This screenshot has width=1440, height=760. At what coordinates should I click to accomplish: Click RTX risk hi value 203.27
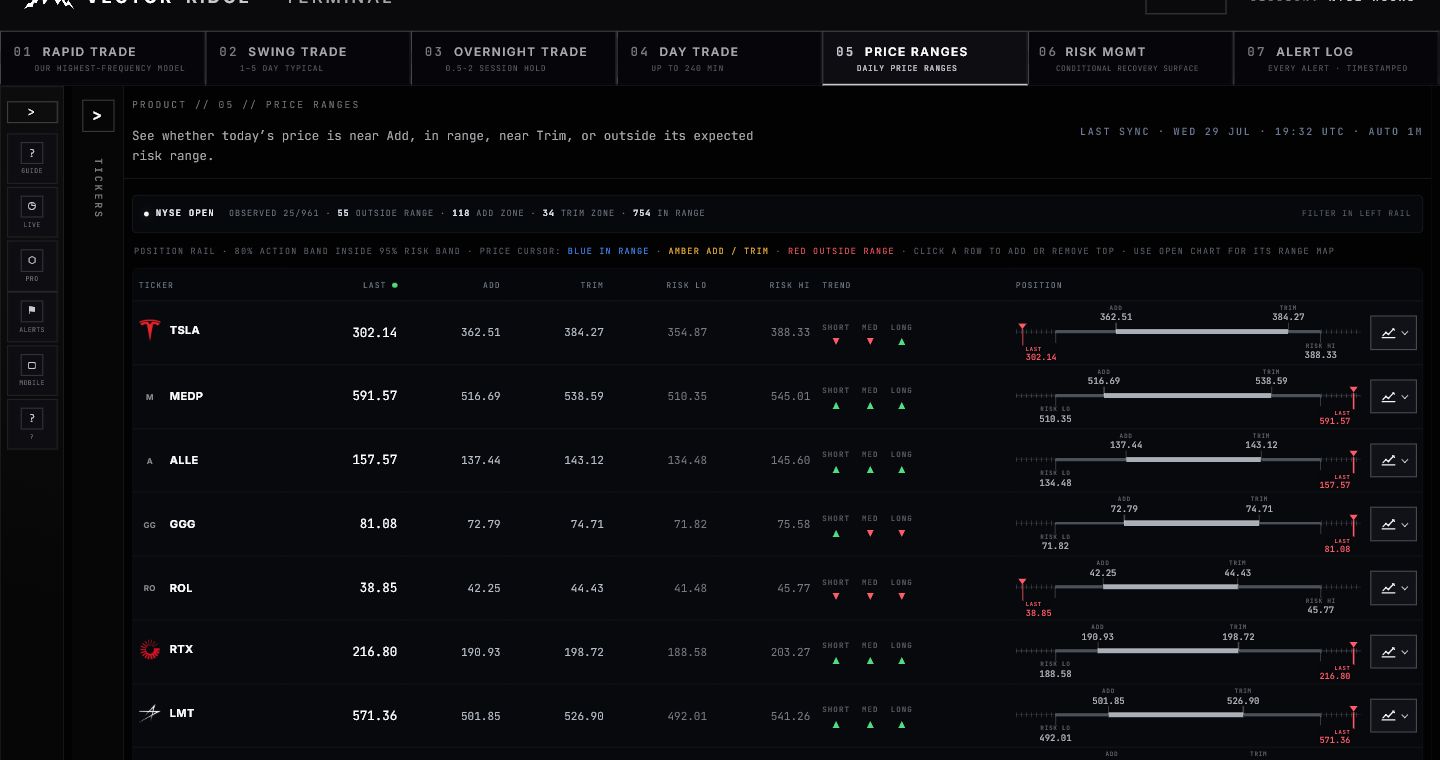tap(790, 652)
